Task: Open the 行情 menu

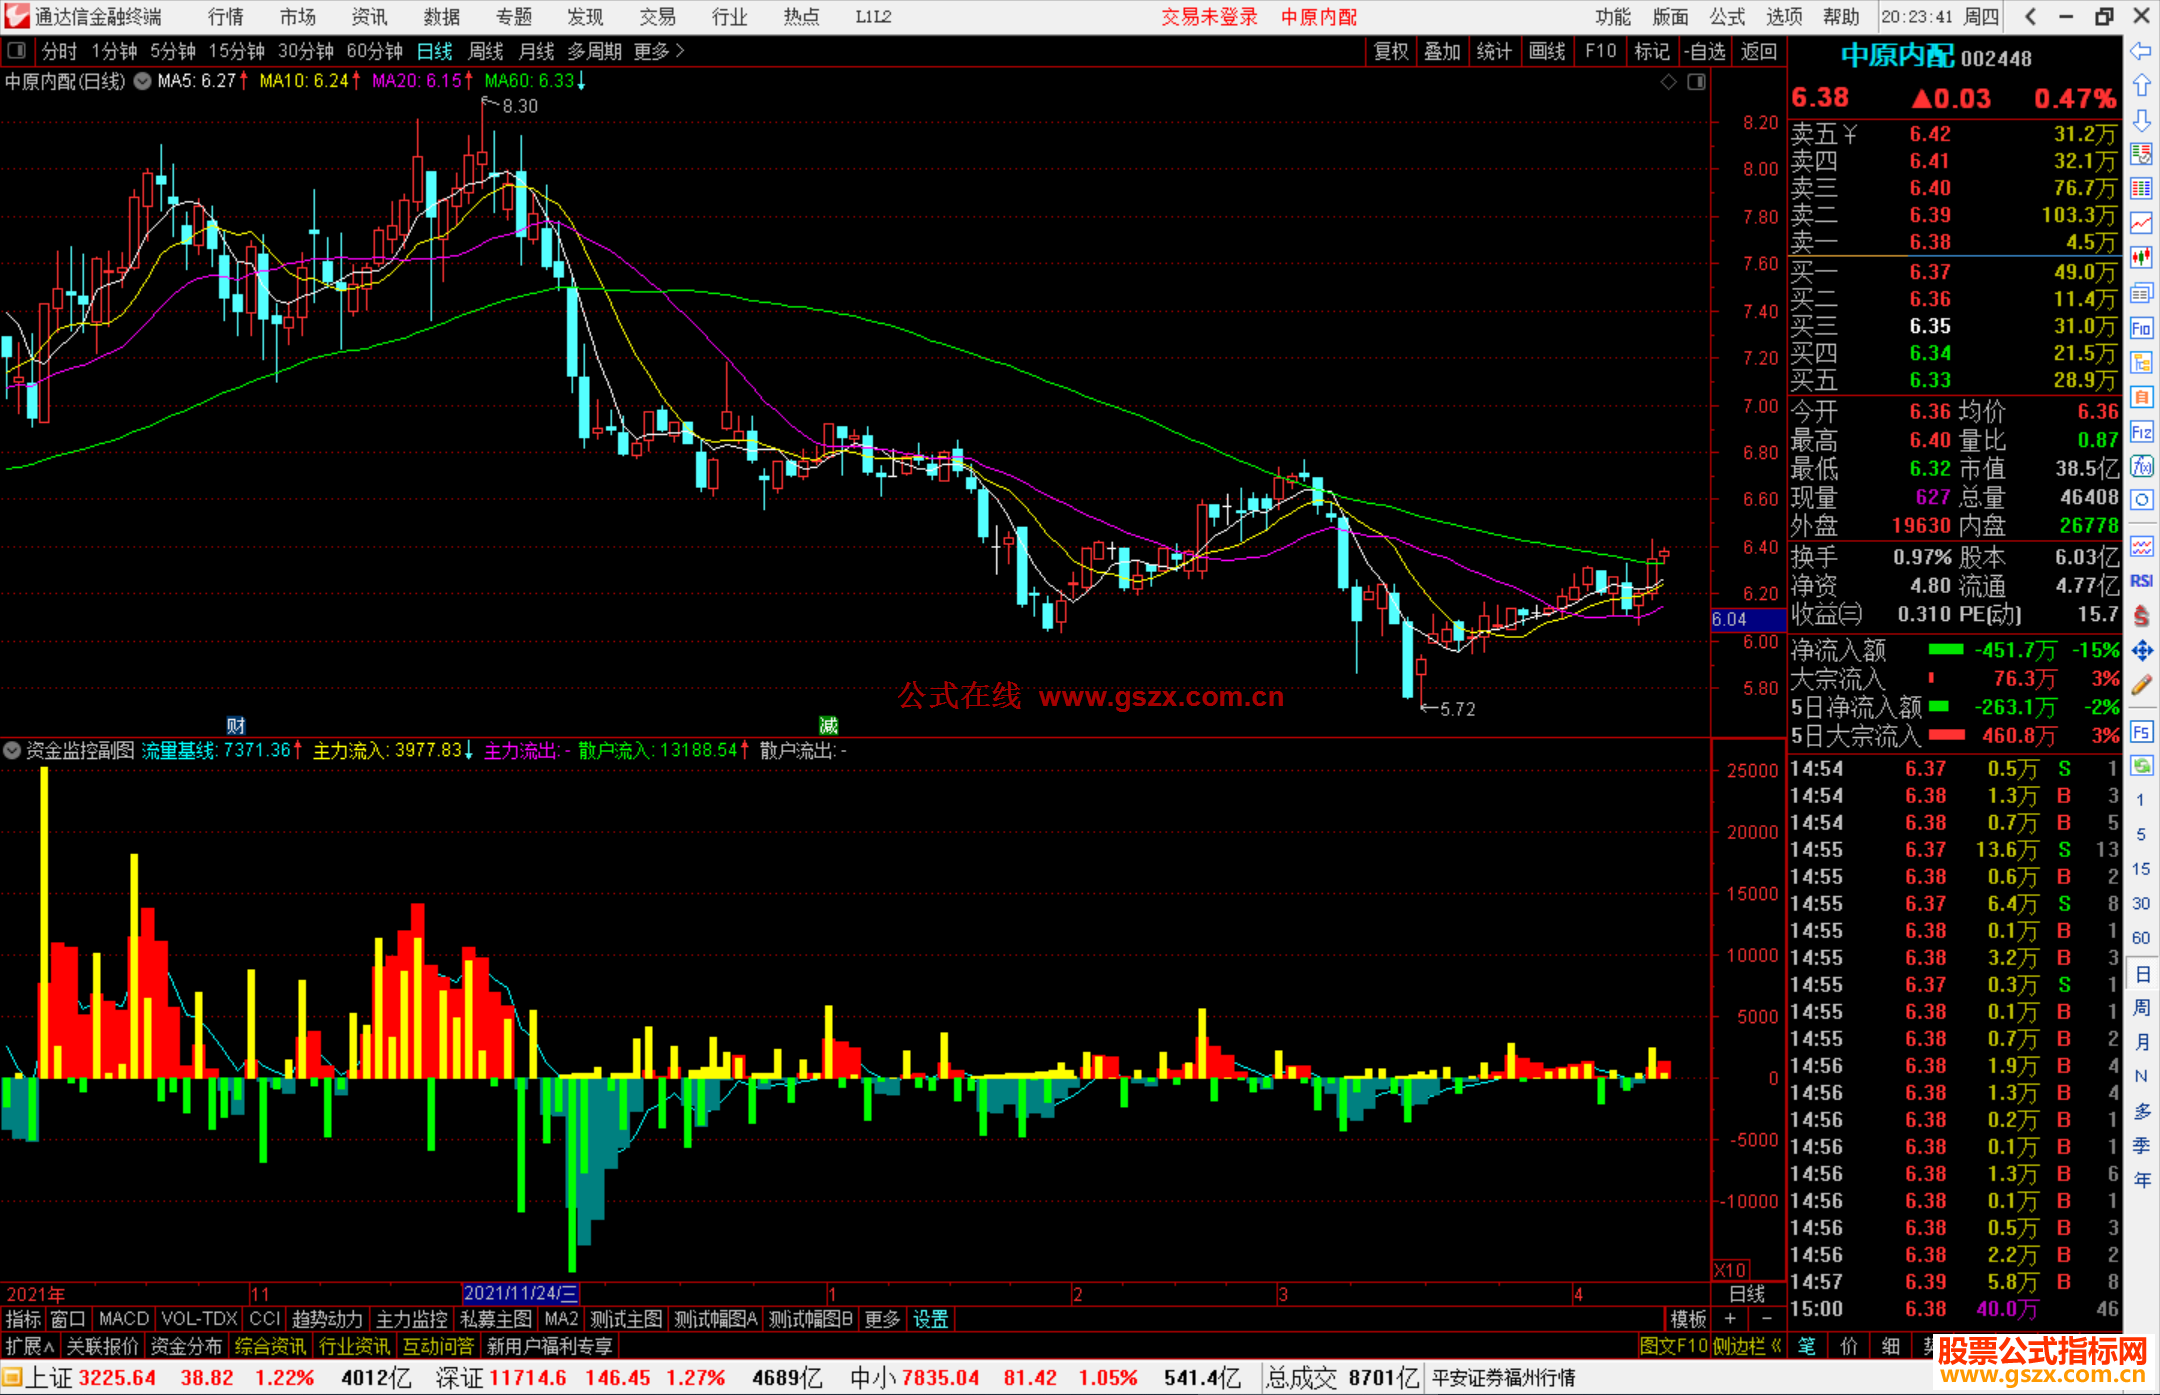Action: tap(226, 16)
